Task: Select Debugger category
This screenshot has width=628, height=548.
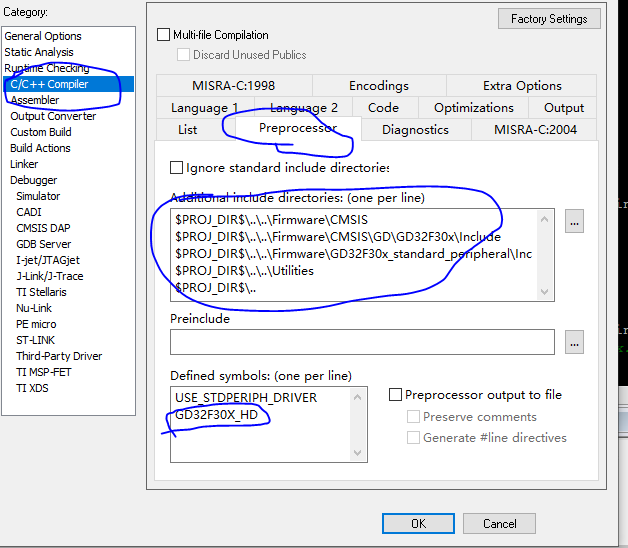Action: pos(34,180)
